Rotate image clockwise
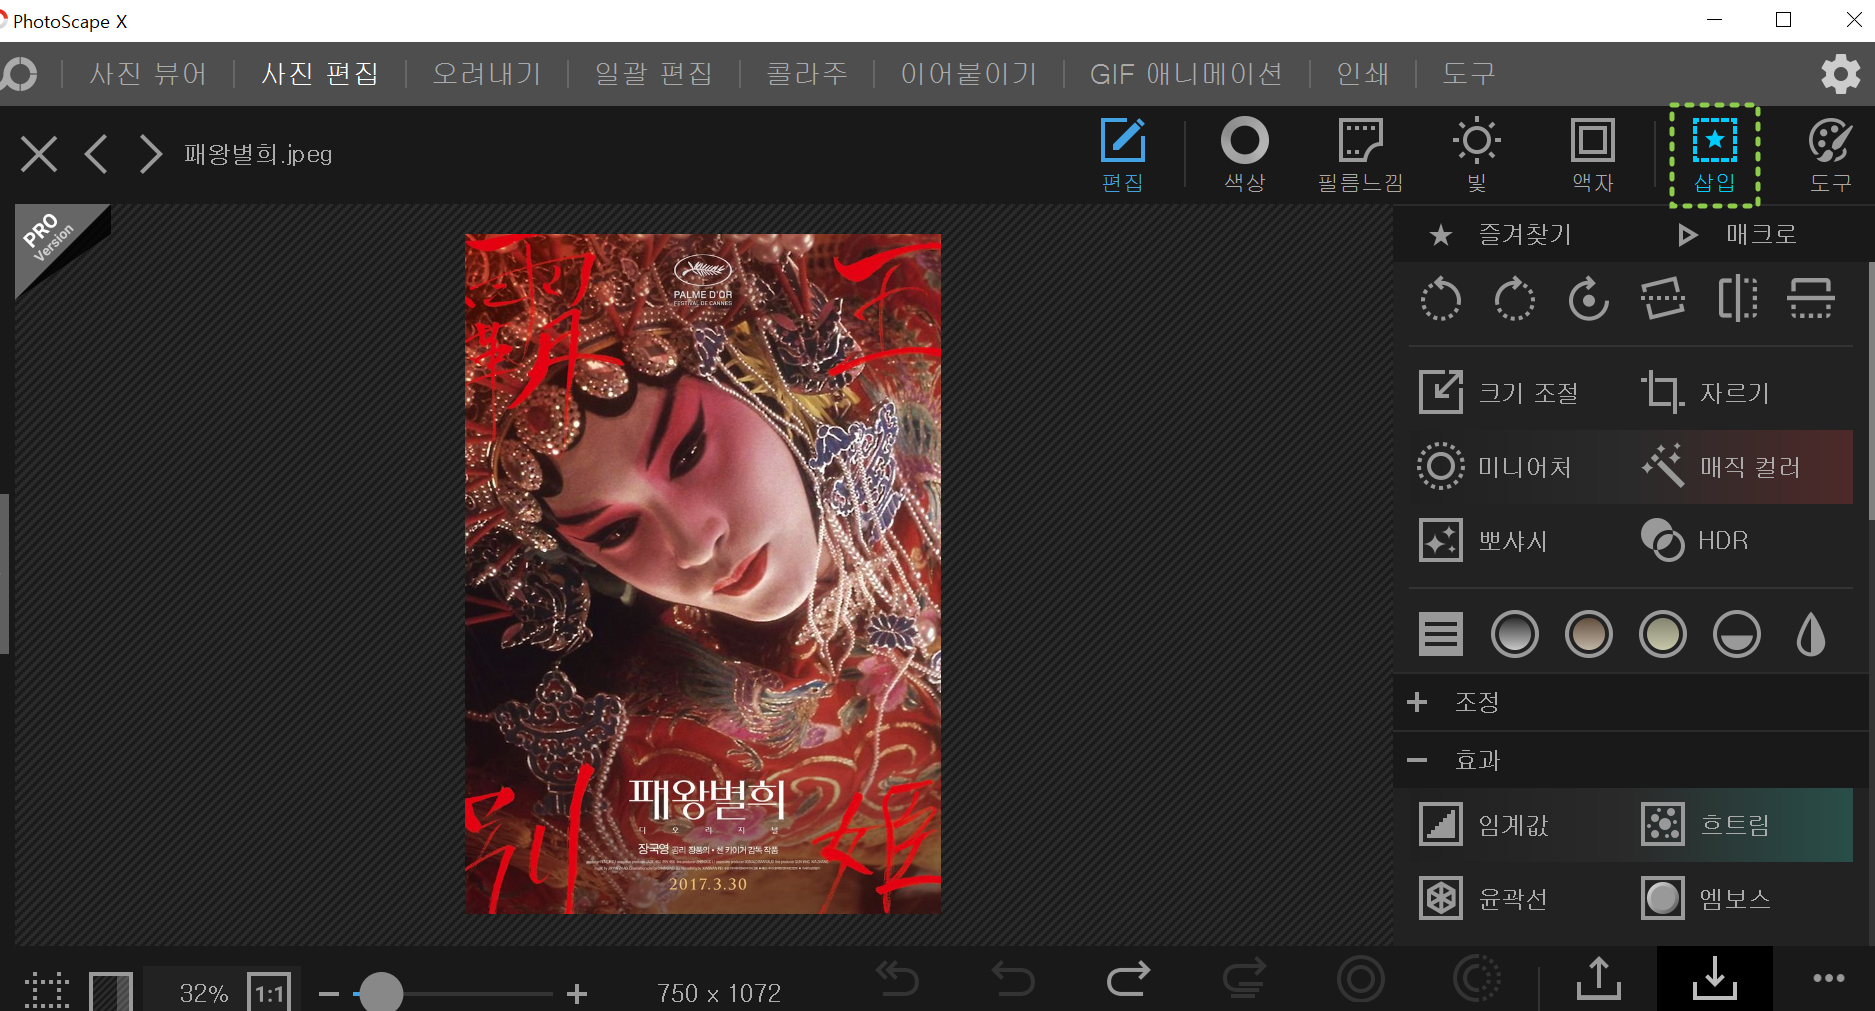This screenshot has height=1011, width=1875. (1515, 298)
